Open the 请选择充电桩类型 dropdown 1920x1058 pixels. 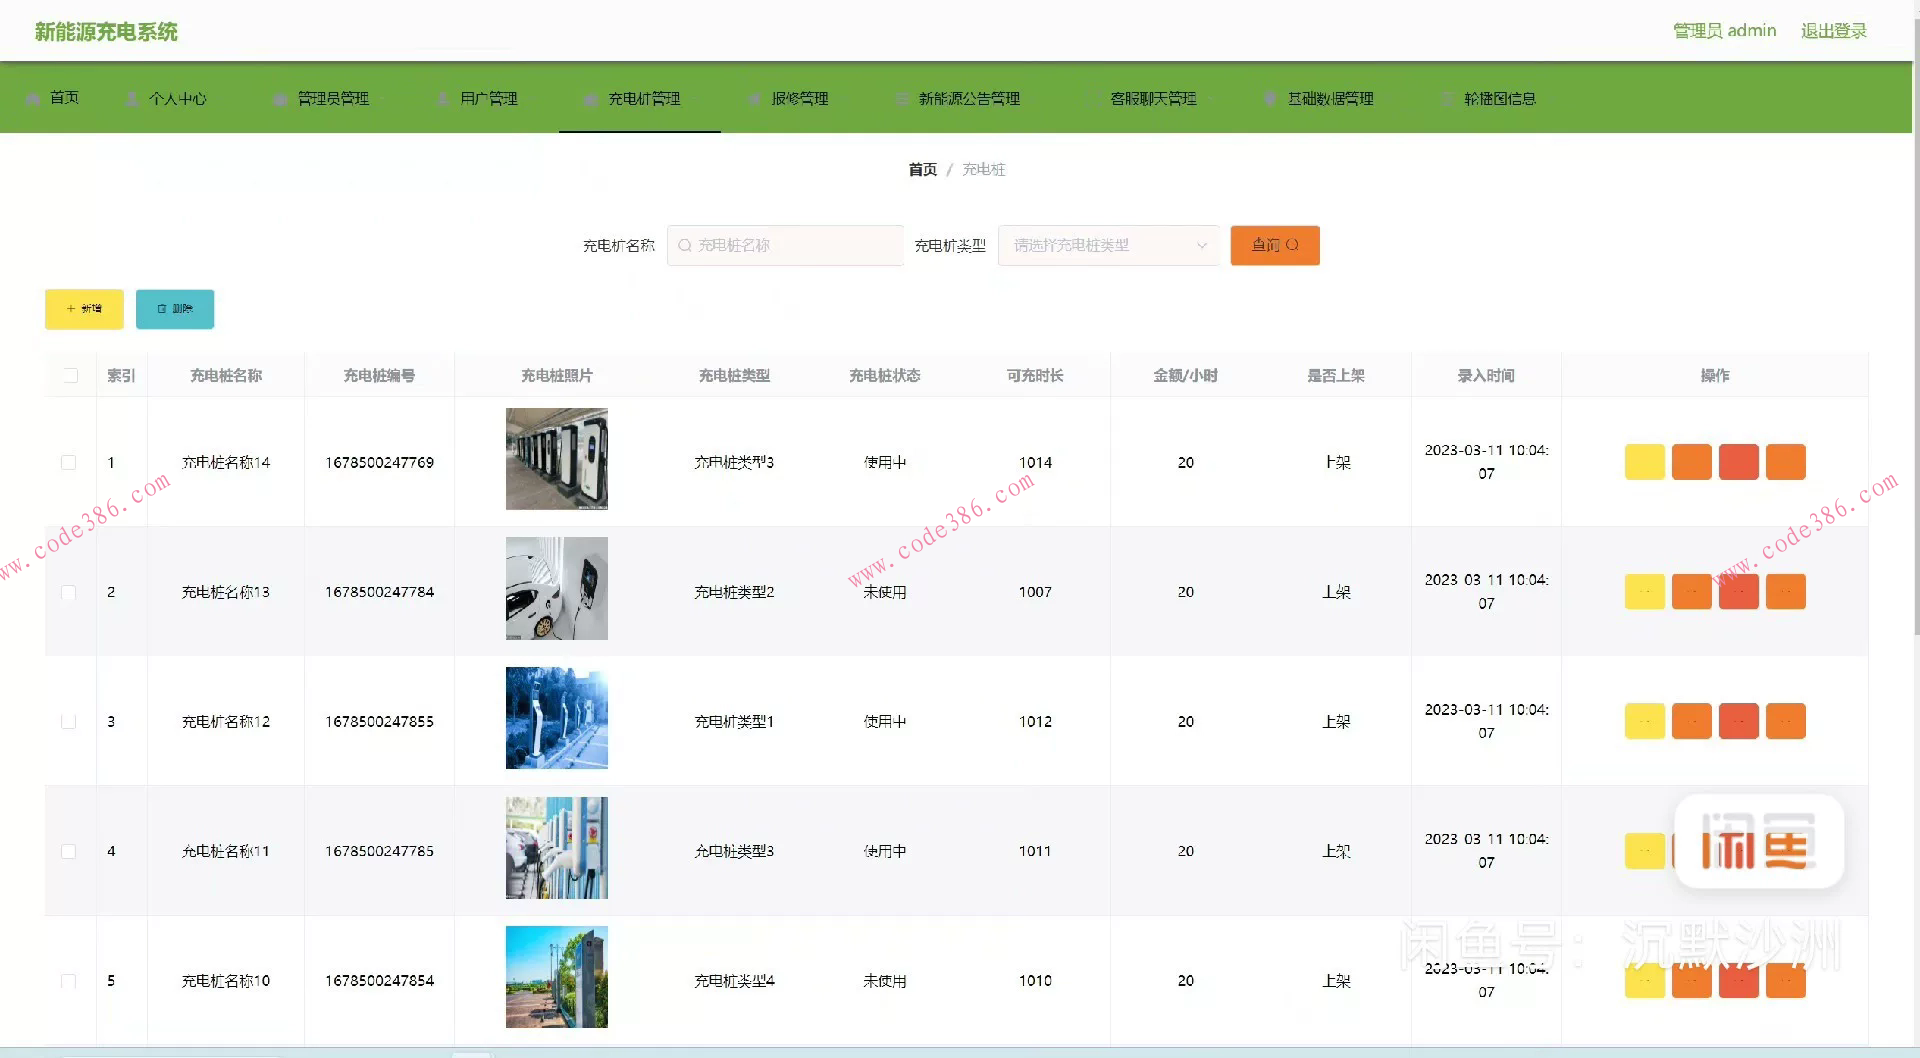(x=1108, y=245)
